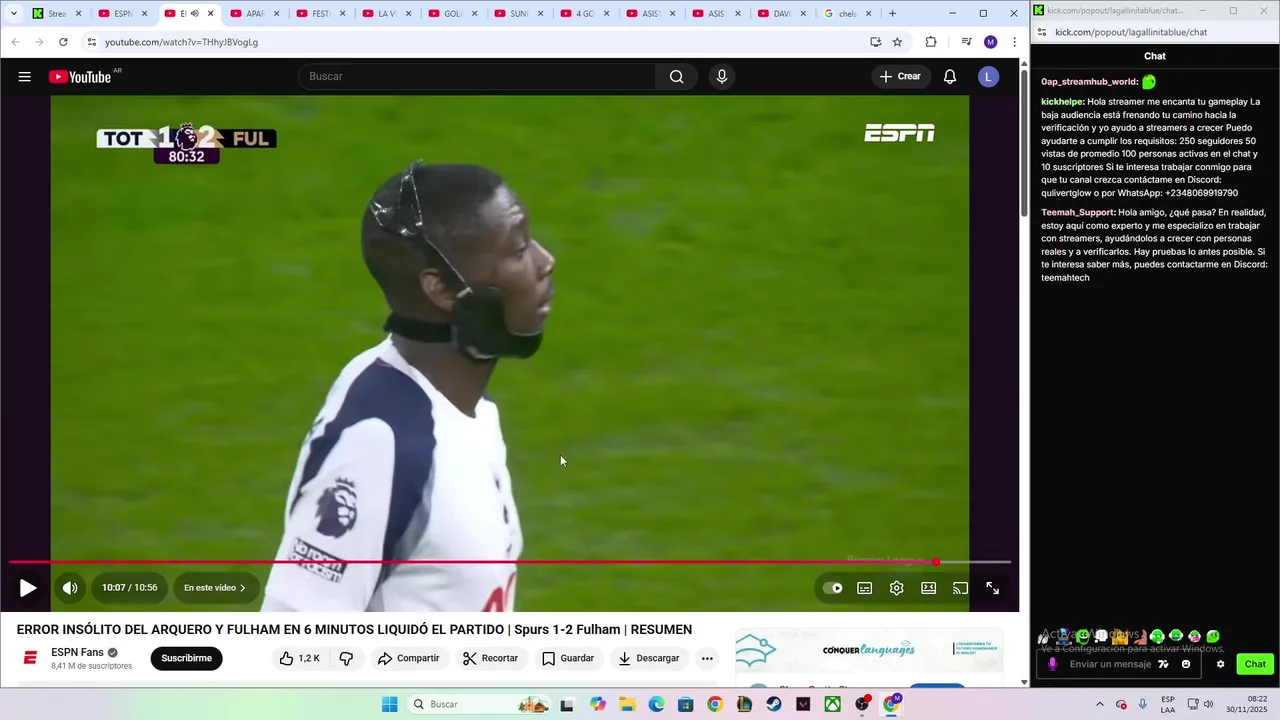Send message with green Chat button

pyautogui.click(x=1255, y=664)
